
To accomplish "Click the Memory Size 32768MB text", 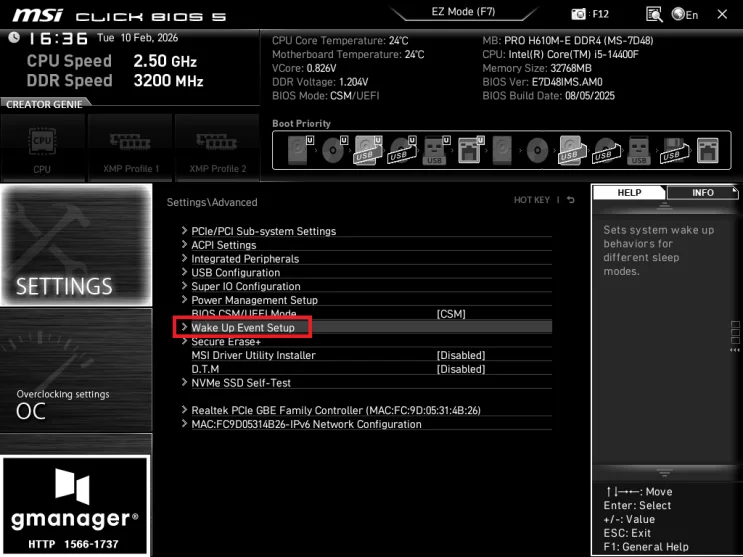I will point(537,68).
